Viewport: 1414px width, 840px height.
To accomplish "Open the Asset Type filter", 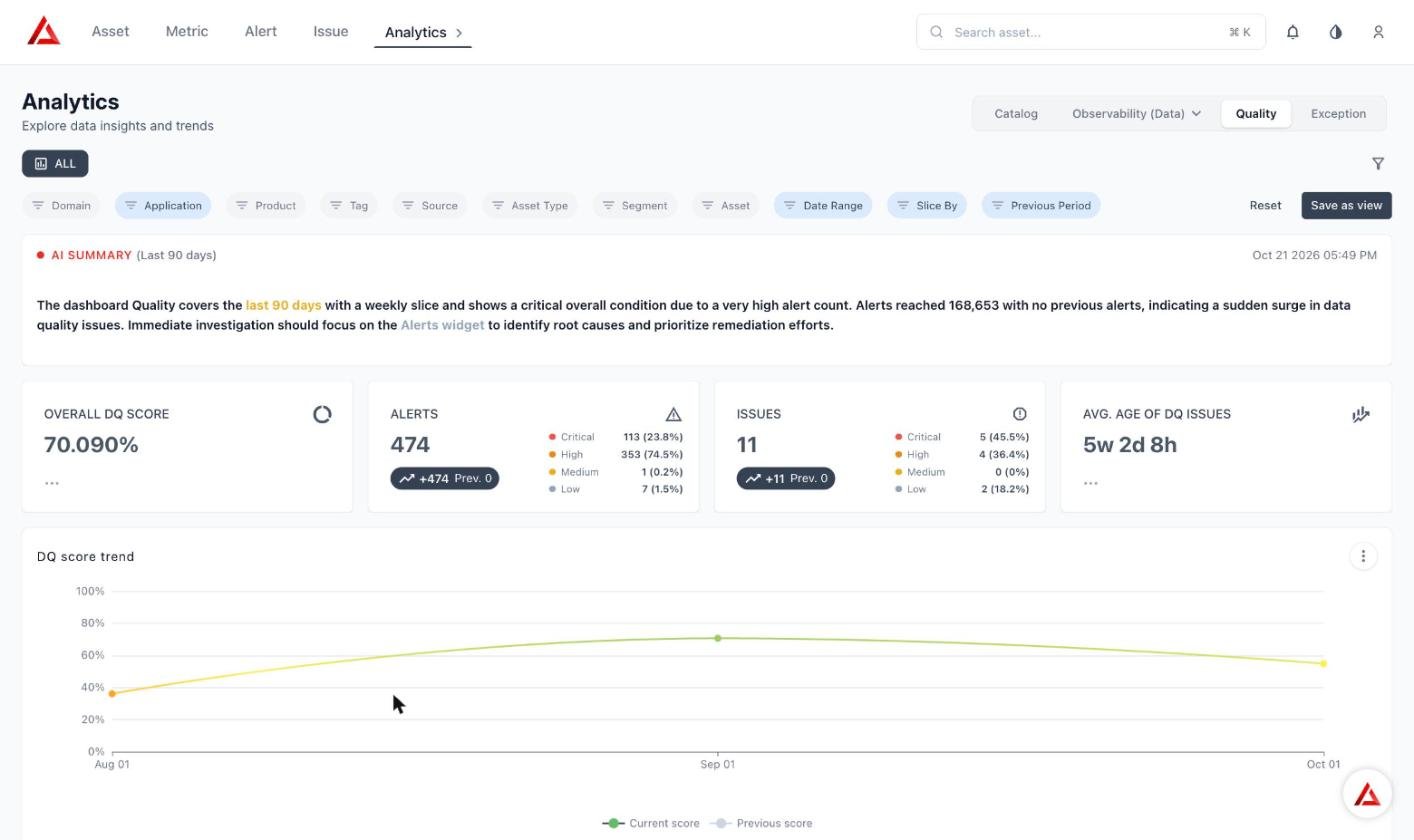I will pyautogui.click(x=530, y=205).
